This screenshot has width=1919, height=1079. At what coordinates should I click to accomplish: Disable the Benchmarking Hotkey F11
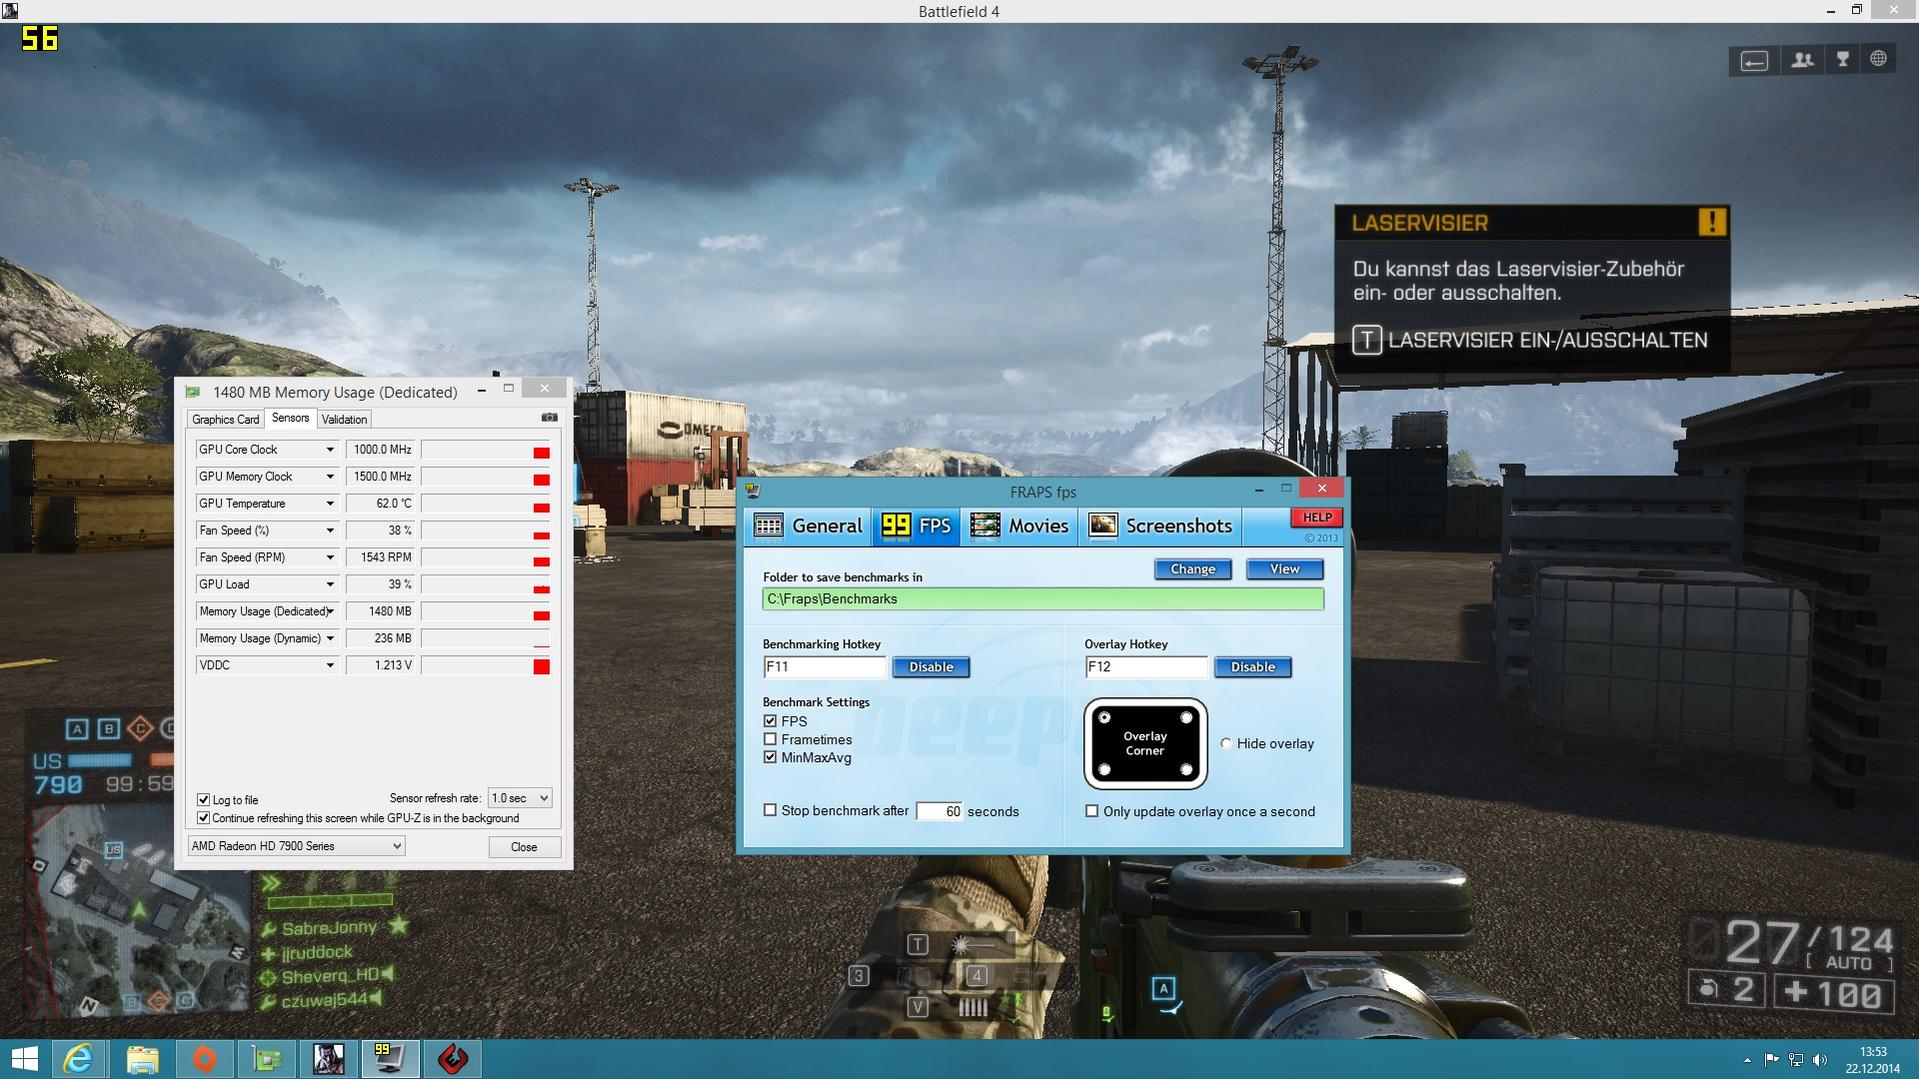[x=930, y=667]
